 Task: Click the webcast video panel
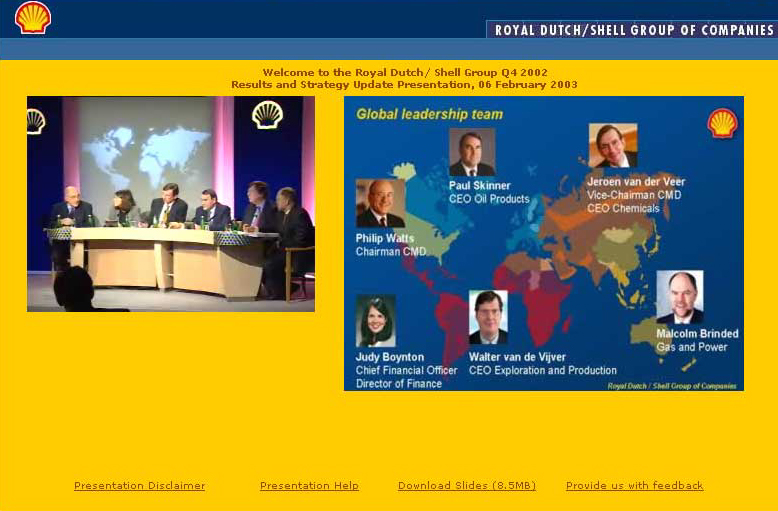click(171, 204)
